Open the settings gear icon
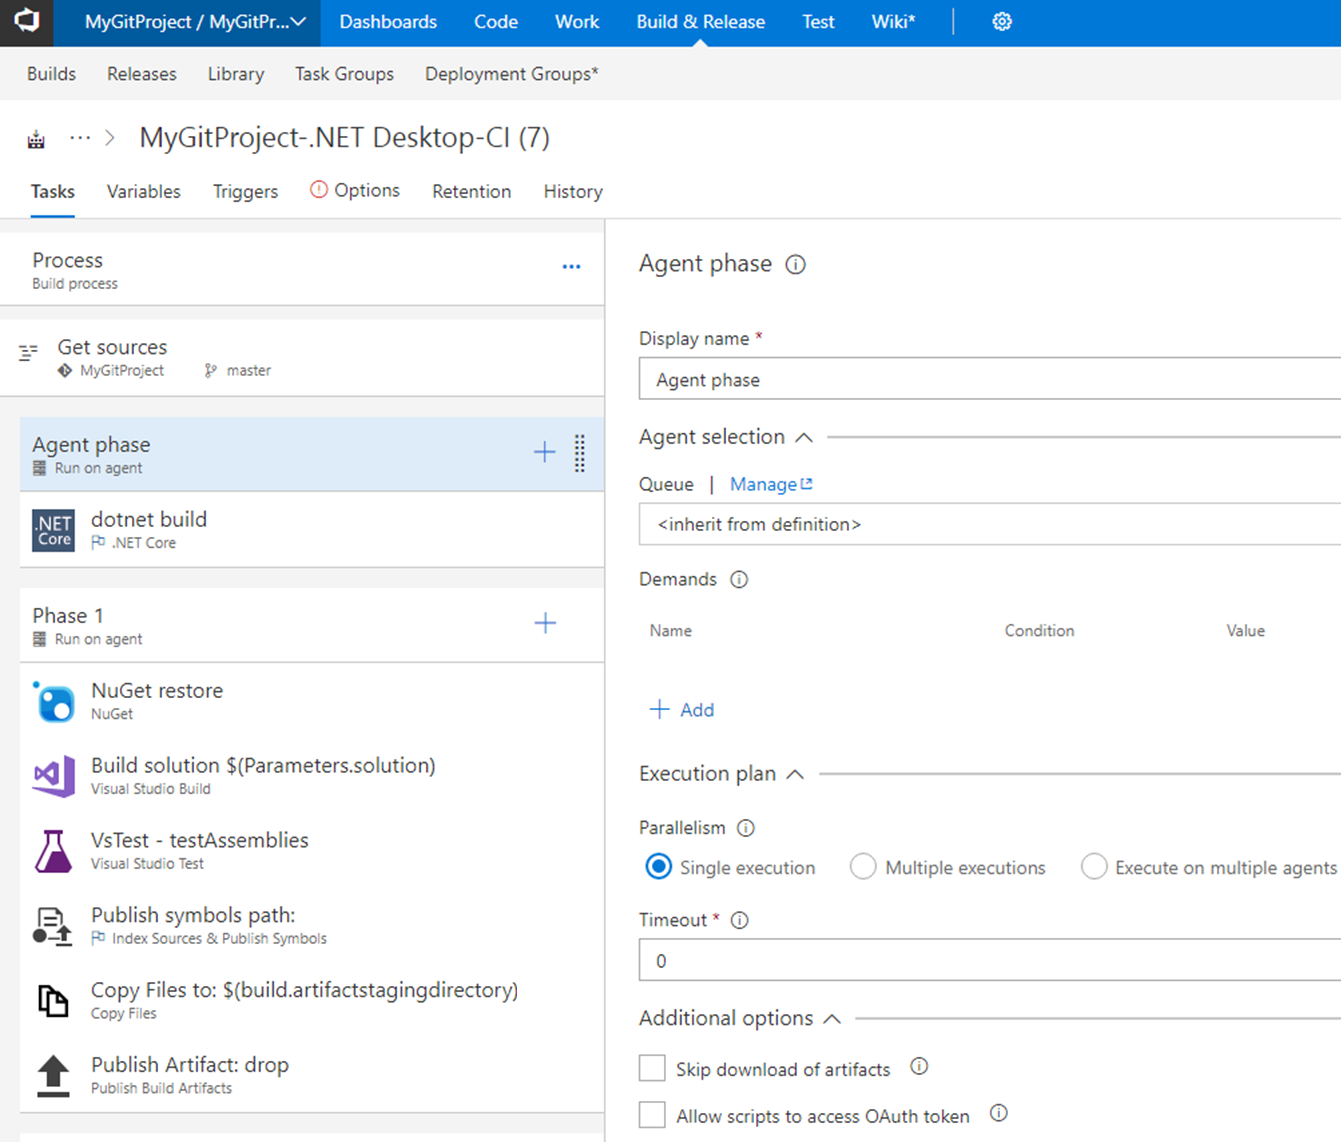Viewport: 1341px width, 1142px height. (x=1002, y=22)
